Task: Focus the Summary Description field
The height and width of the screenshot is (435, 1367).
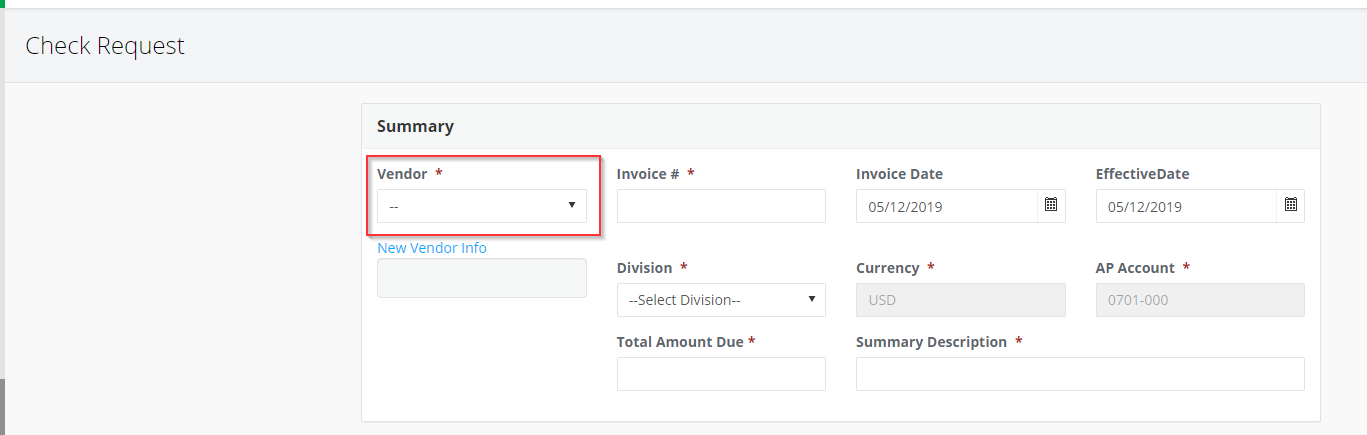Action: click(x=1080, y=373)
